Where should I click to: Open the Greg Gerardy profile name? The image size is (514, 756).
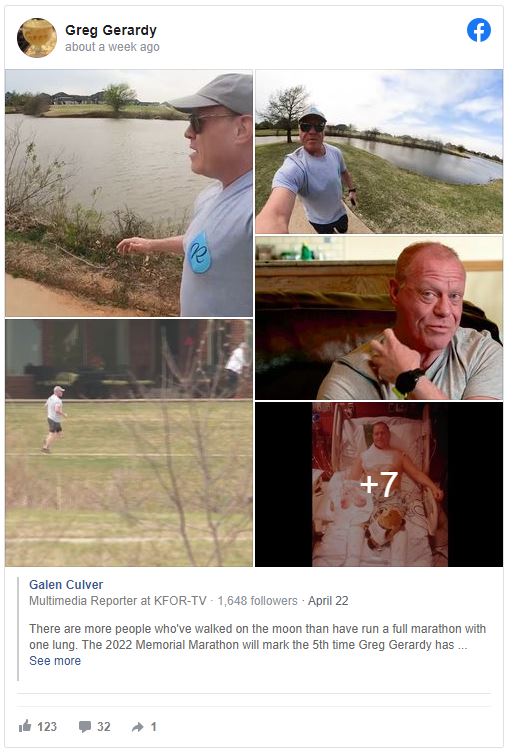tap(111, 30)
